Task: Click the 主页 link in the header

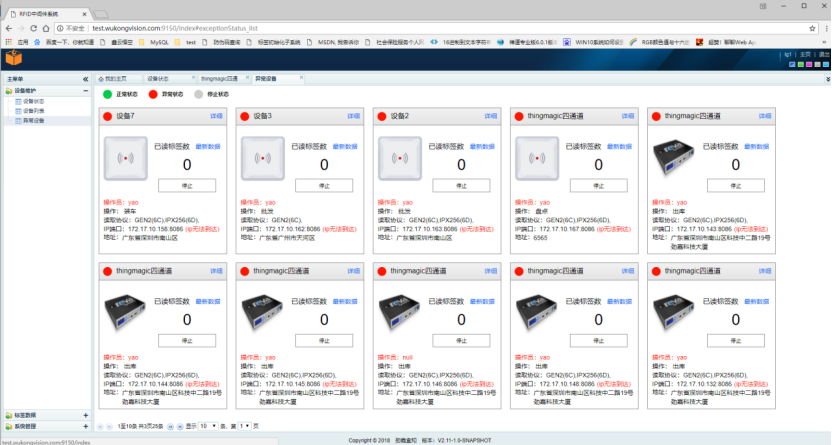Action: coord(805,55)
